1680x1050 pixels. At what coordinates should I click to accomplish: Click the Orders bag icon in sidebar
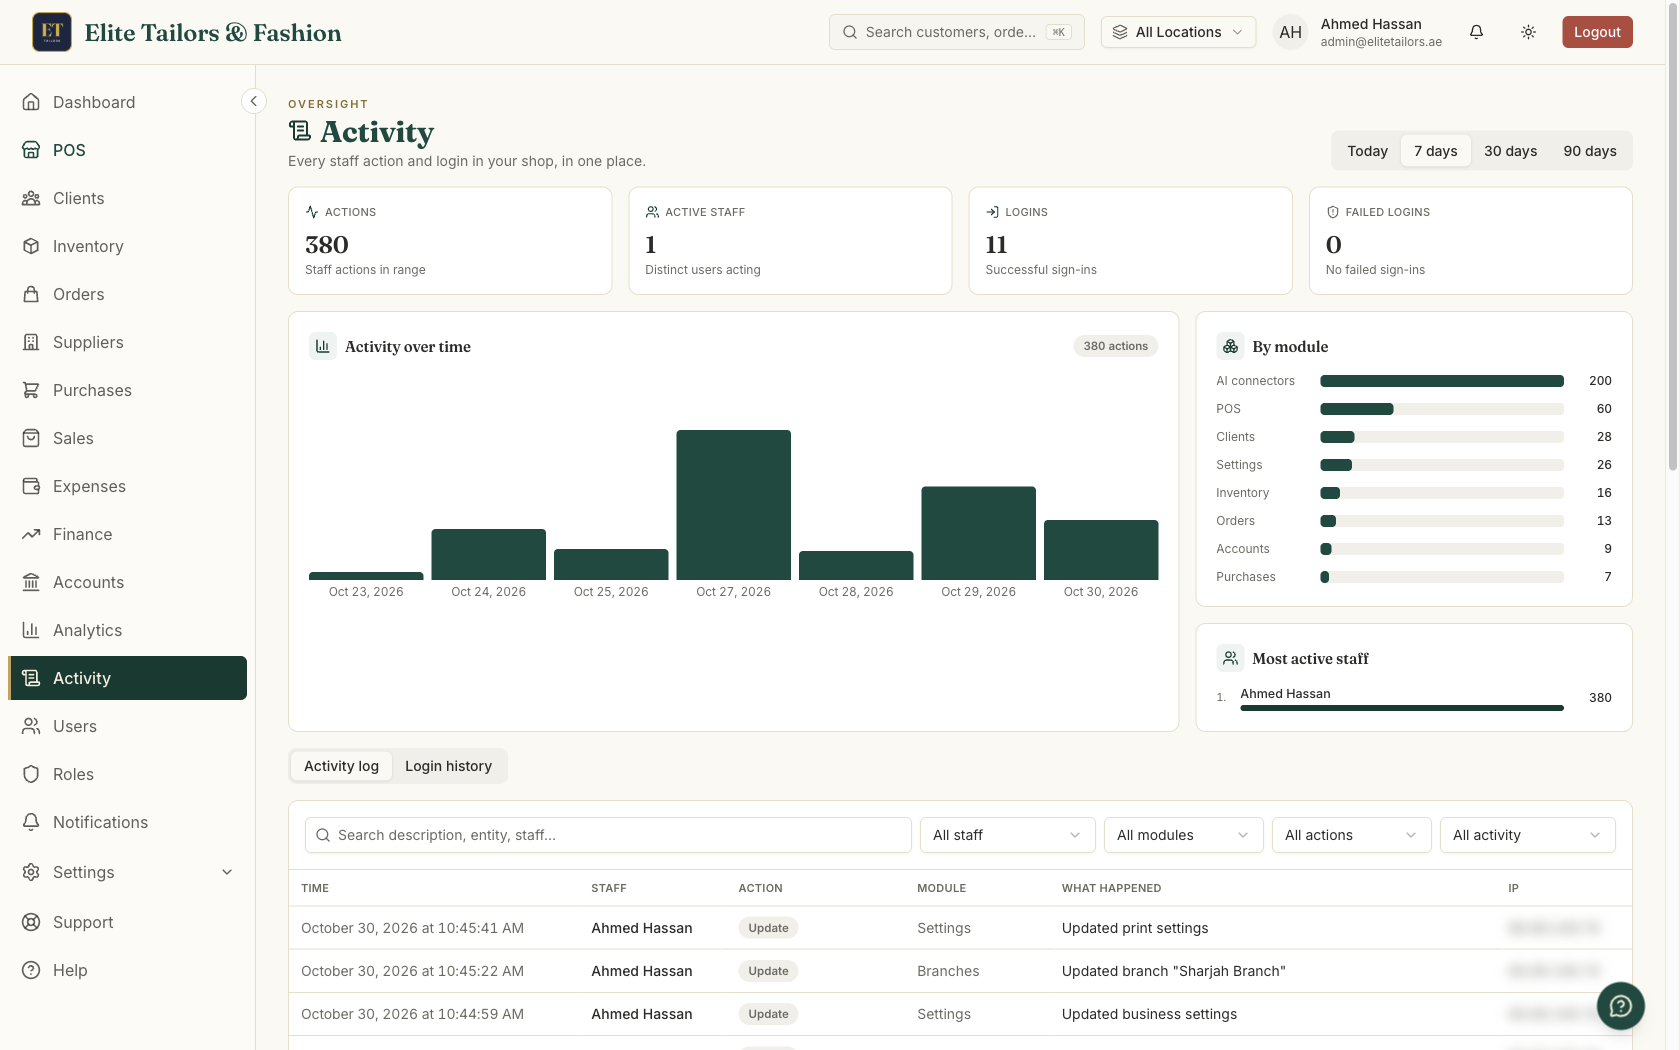point(31,294)
